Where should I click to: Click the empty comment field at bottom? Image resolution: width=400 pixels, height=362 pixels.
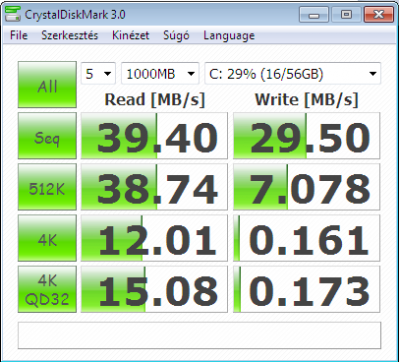(199, 335)
